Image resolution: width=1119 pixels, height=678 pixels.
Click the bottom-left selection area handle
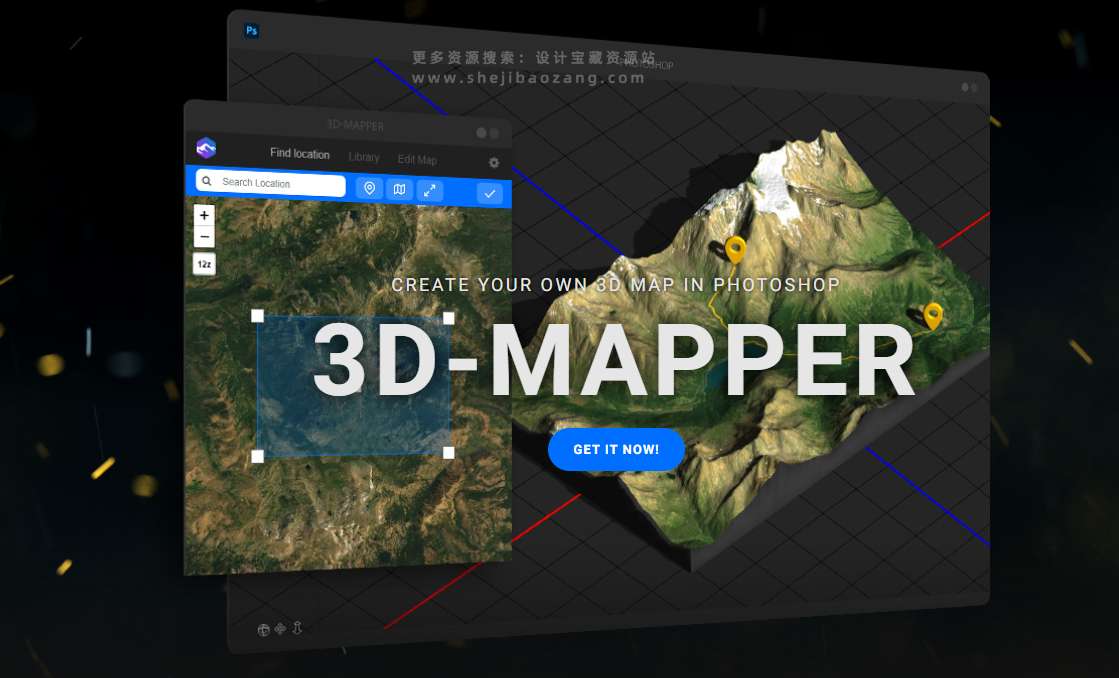point(258,456)
